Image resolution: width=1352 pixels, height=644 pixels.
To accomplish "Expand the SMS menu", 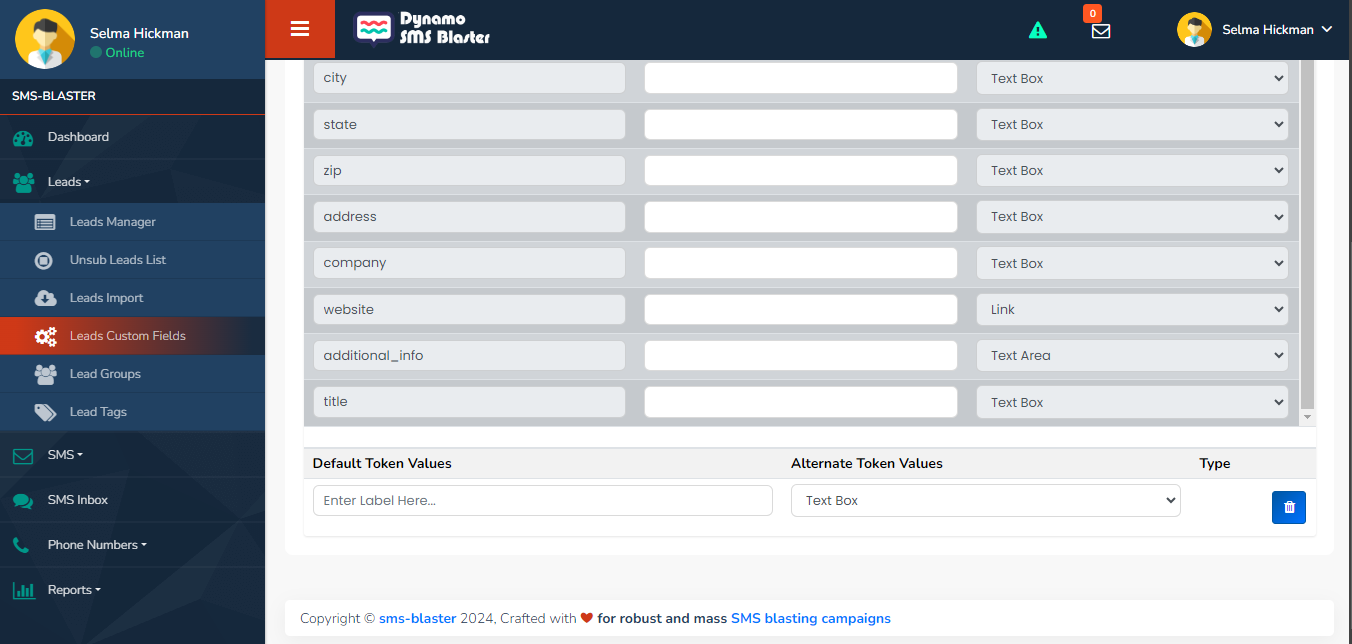I will [132, 455].
